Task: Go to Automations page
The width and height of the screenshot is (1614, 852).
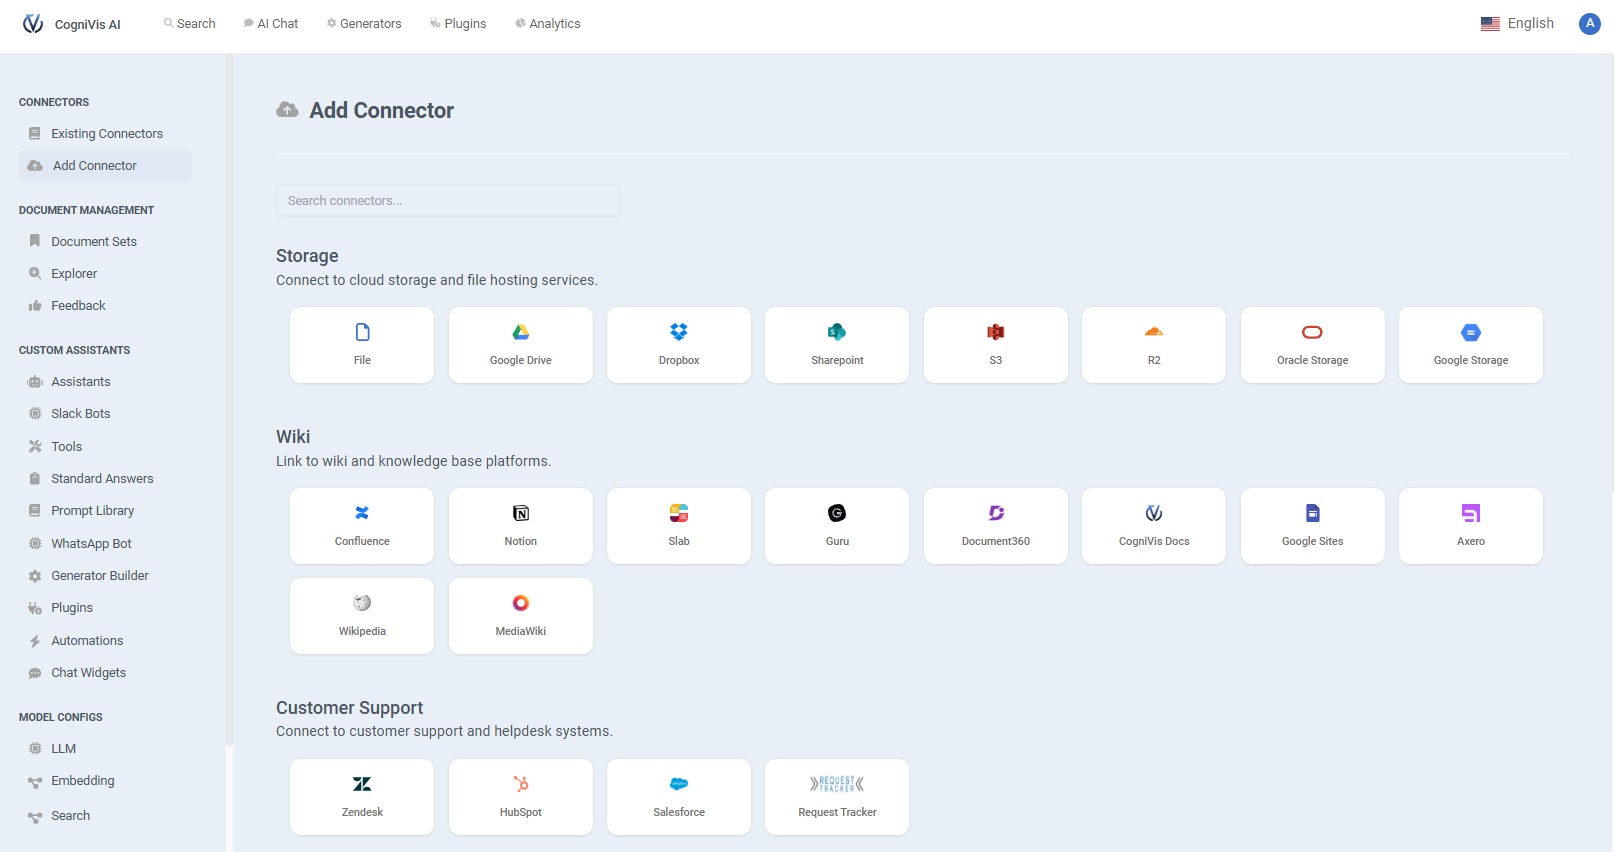Action: point(105,640)
